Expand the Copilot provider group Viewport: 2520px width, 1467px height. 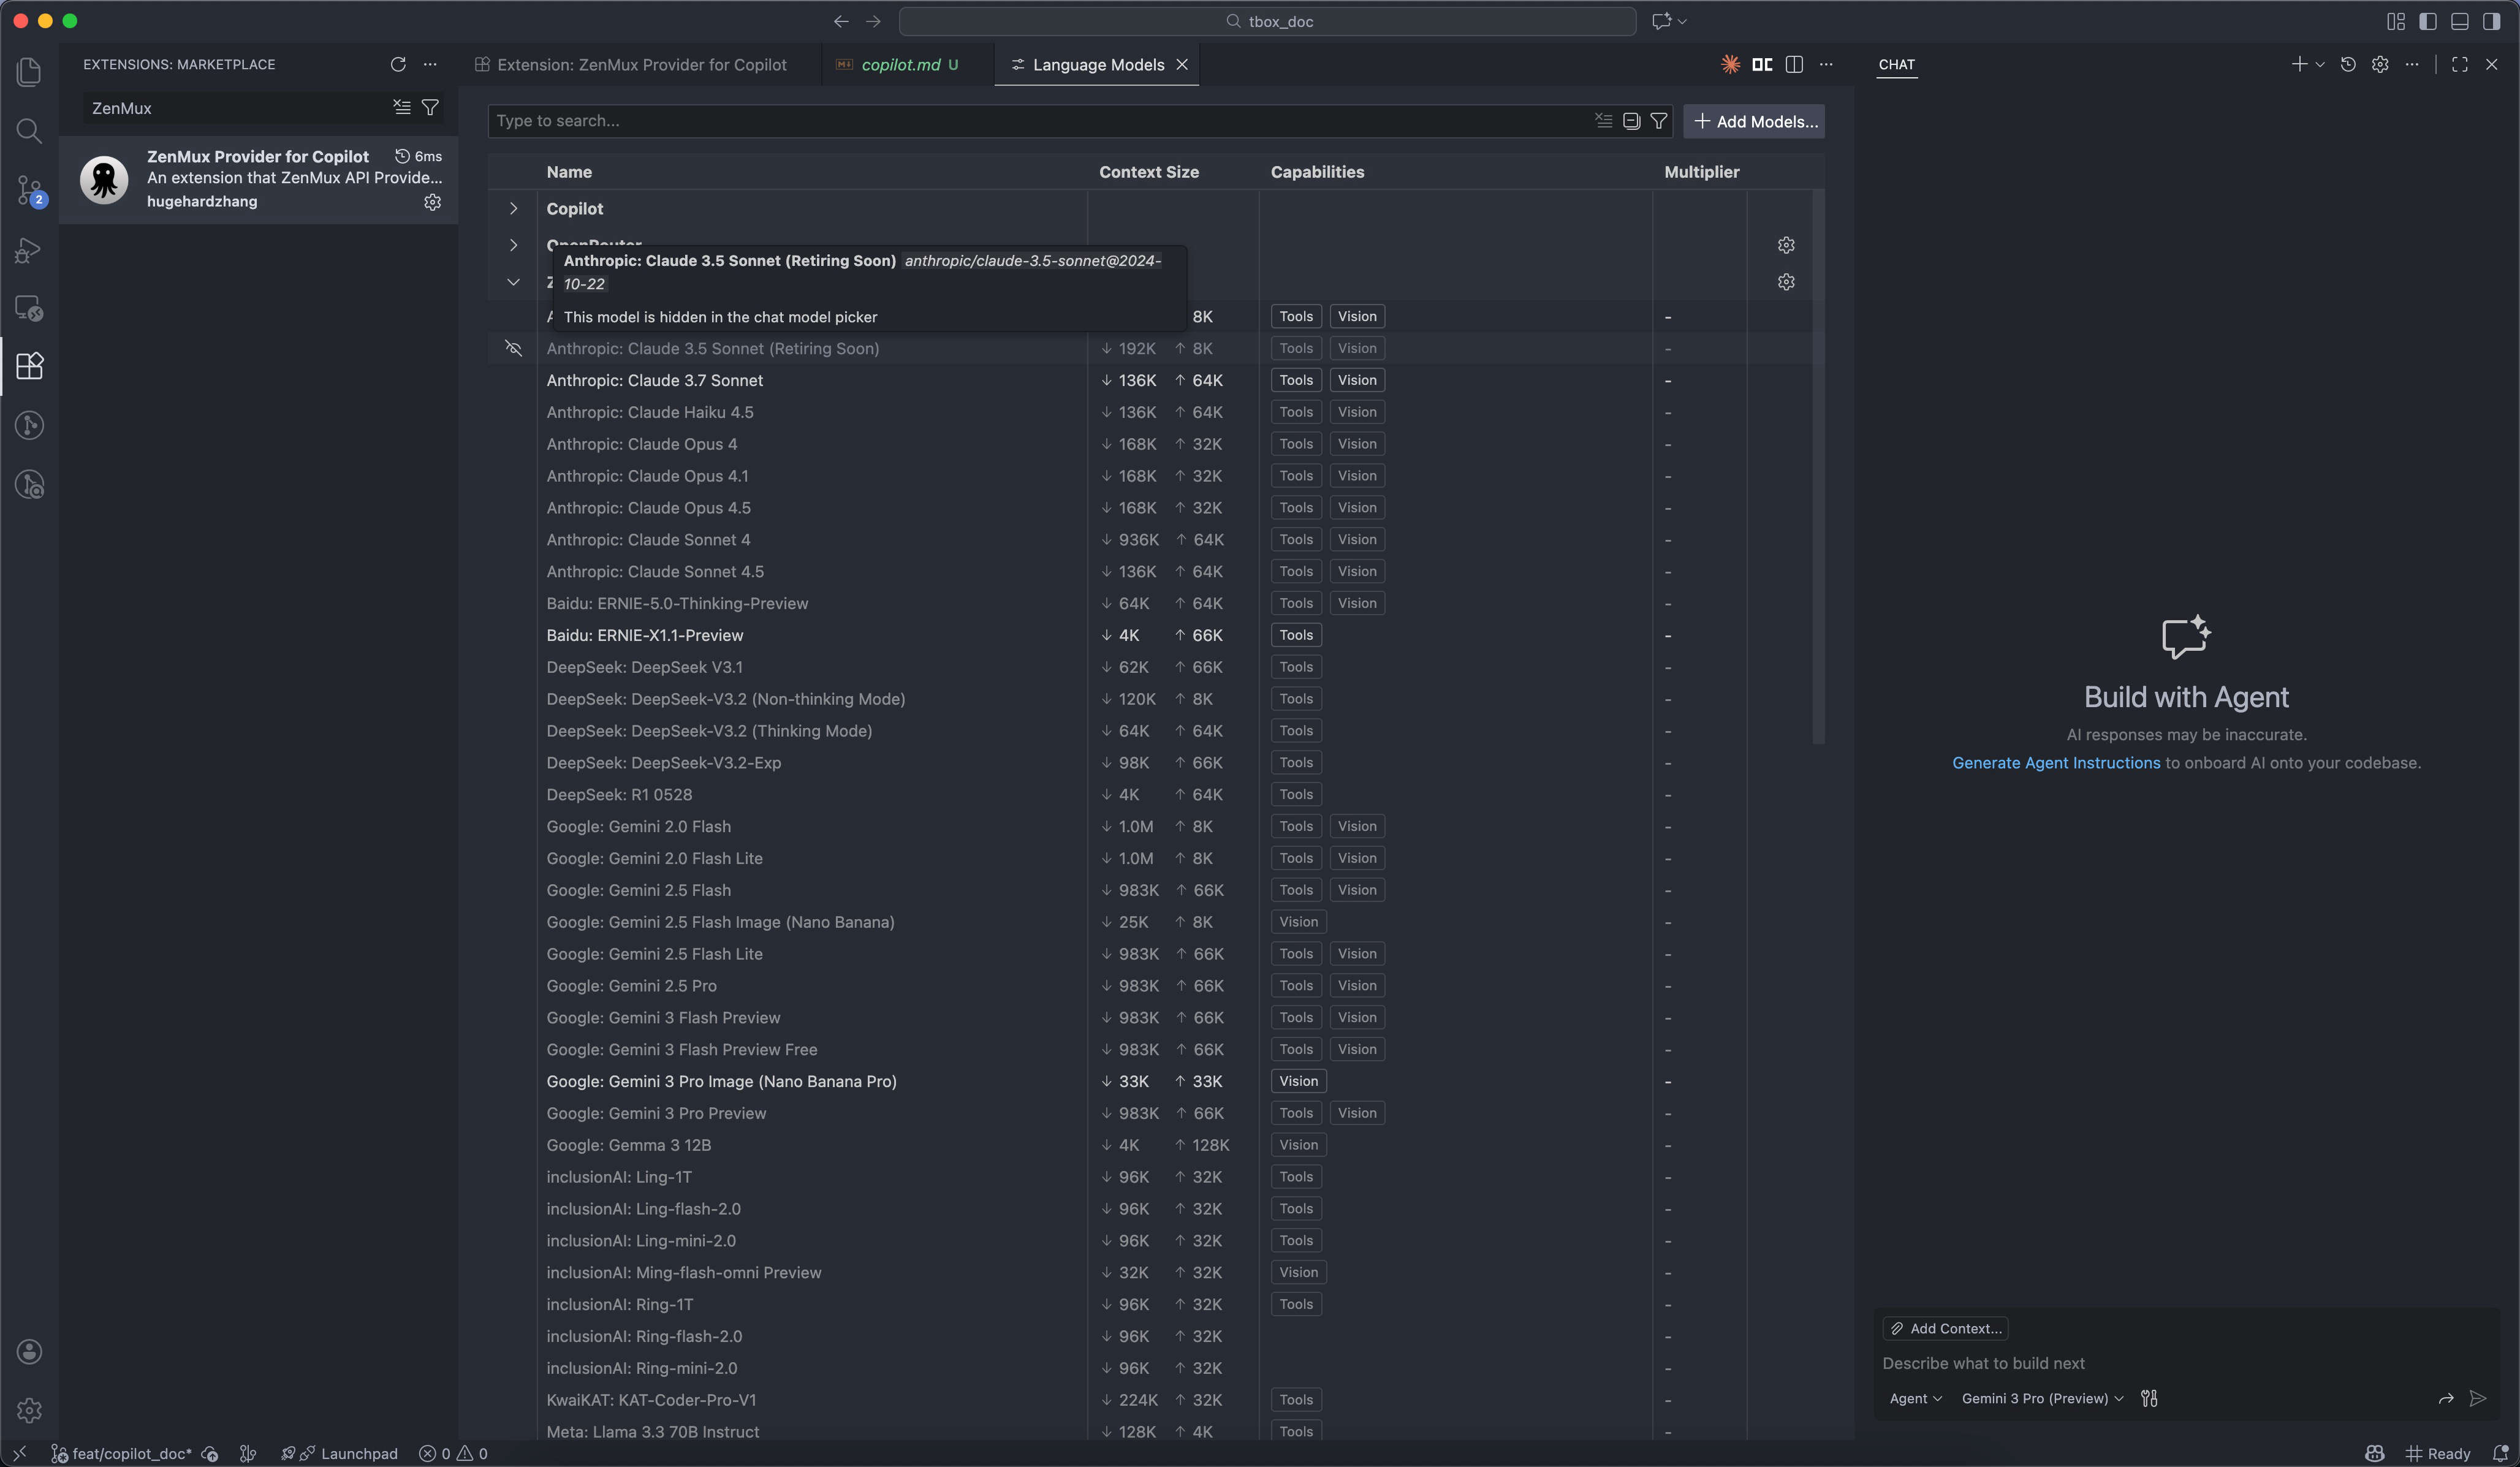513,208
